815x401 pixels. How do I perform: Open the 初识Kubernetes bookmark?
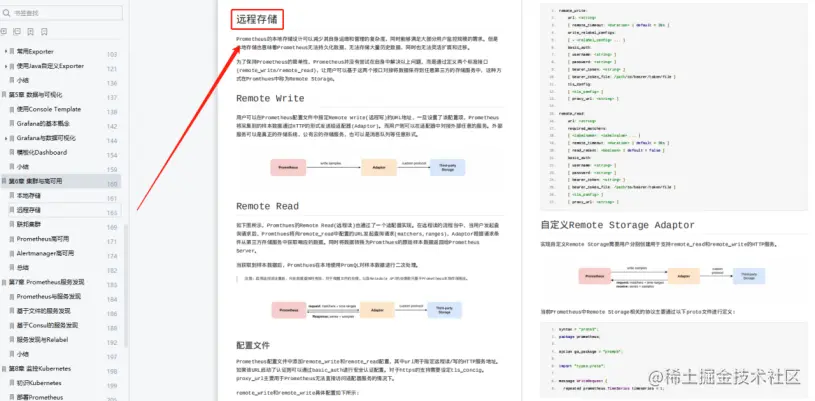39,383
